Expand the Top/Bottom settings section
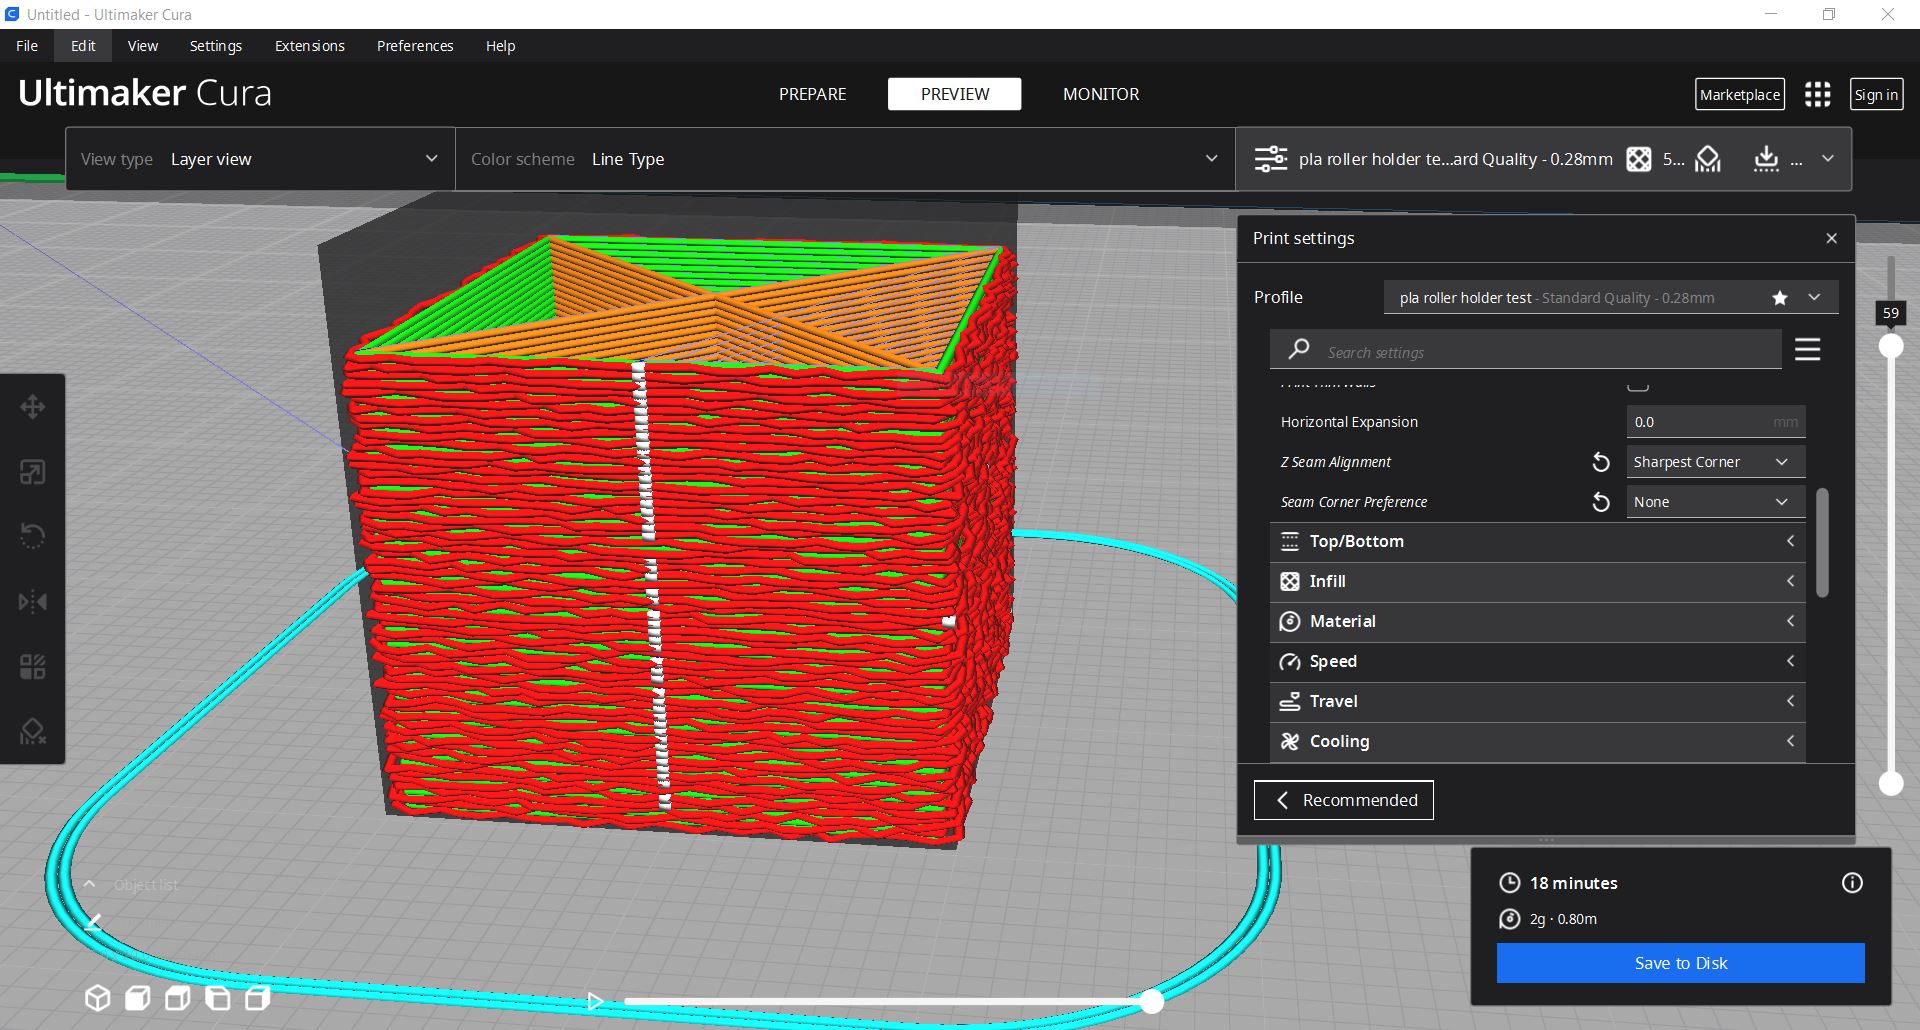This screenshot has height=1030, width=1920. click(x=1537, y=541)
